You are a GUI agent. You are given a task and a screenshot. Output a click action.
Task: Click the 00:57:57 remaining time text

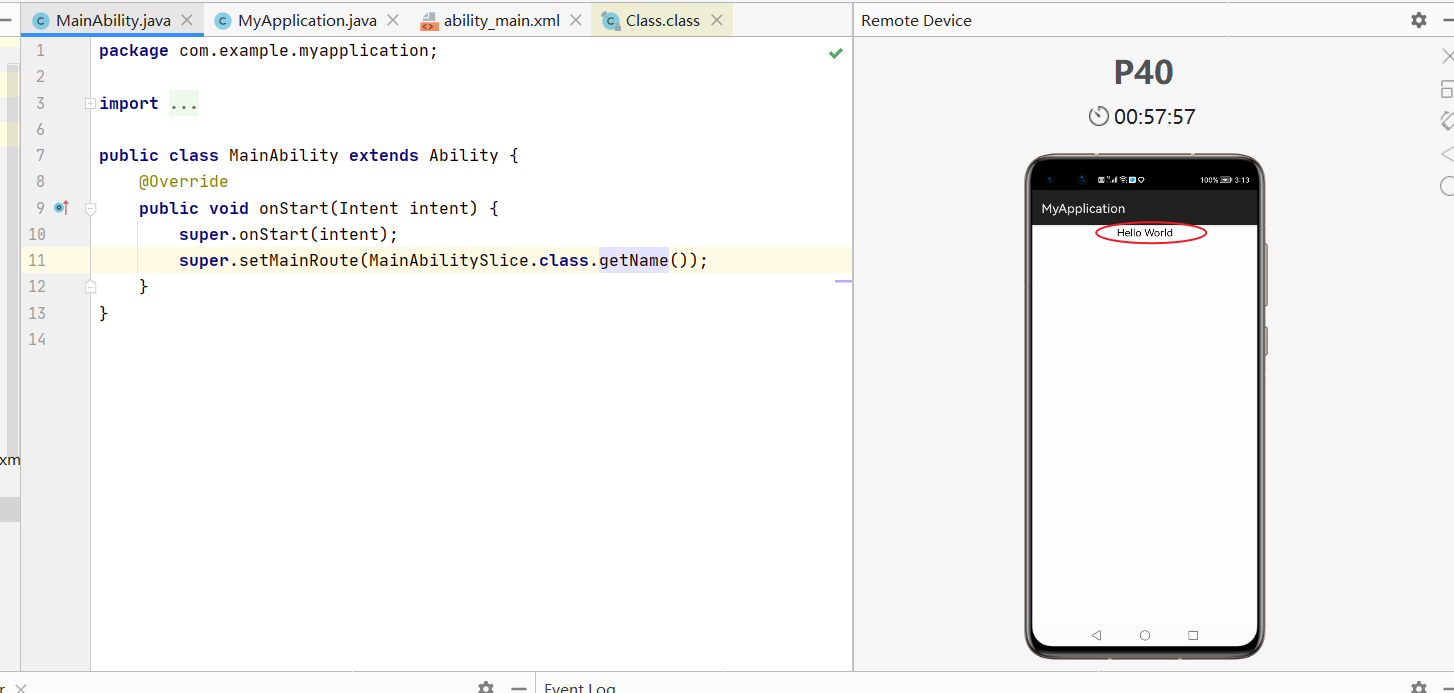[1155, 117]
